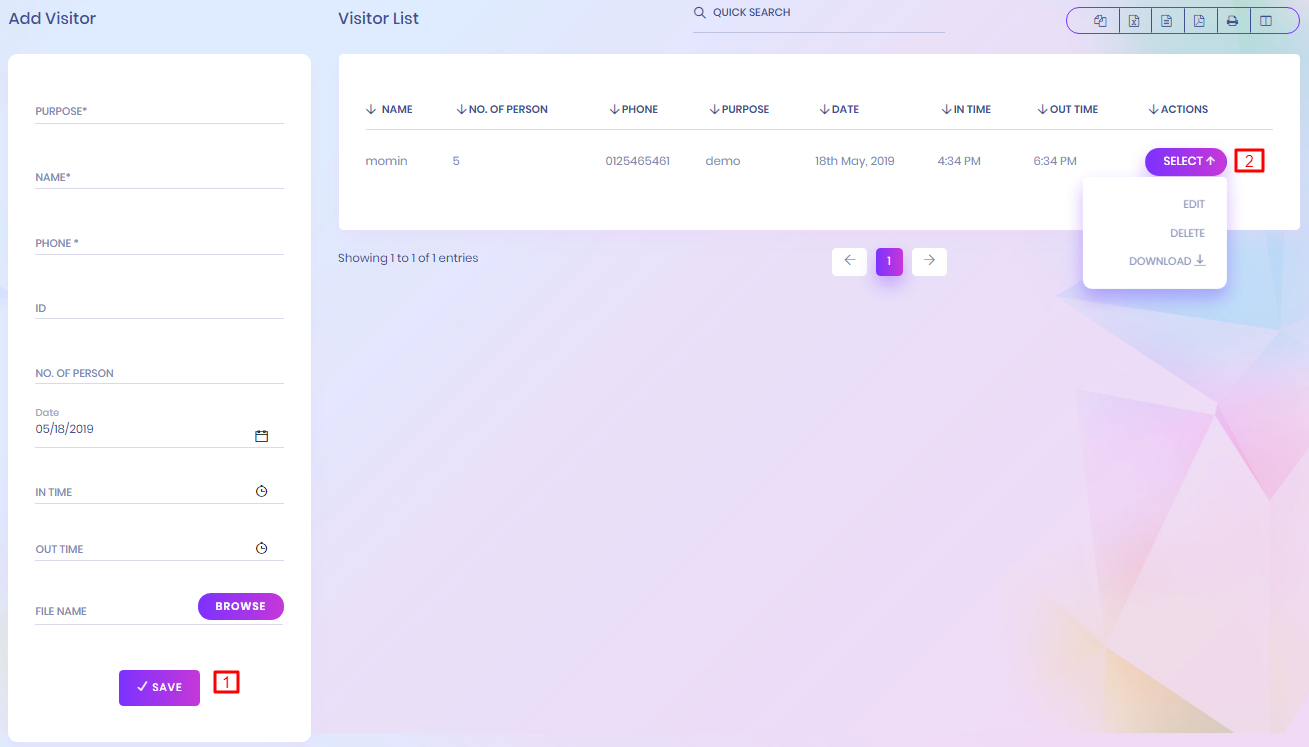Export visitor list to Excel
This screenshot has width=1309, height=747.
[x=1134, y=21]
